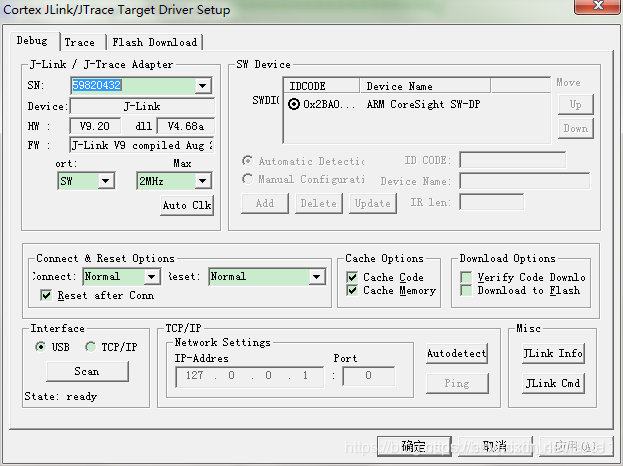This screenshot has width=623, height=466.
Task: Expand the SN serial number dropdown
Action: 203,85
